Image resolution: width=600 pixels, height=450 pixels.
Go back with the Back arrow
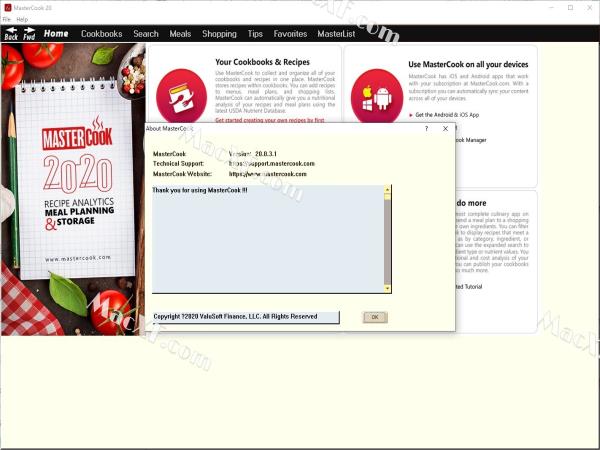point(11,34)
